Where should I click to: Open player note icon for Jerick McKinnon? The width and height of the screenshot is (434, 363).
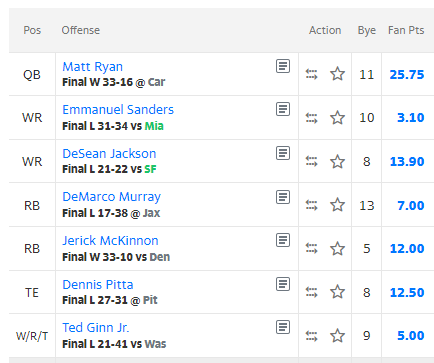coord(283,240)
